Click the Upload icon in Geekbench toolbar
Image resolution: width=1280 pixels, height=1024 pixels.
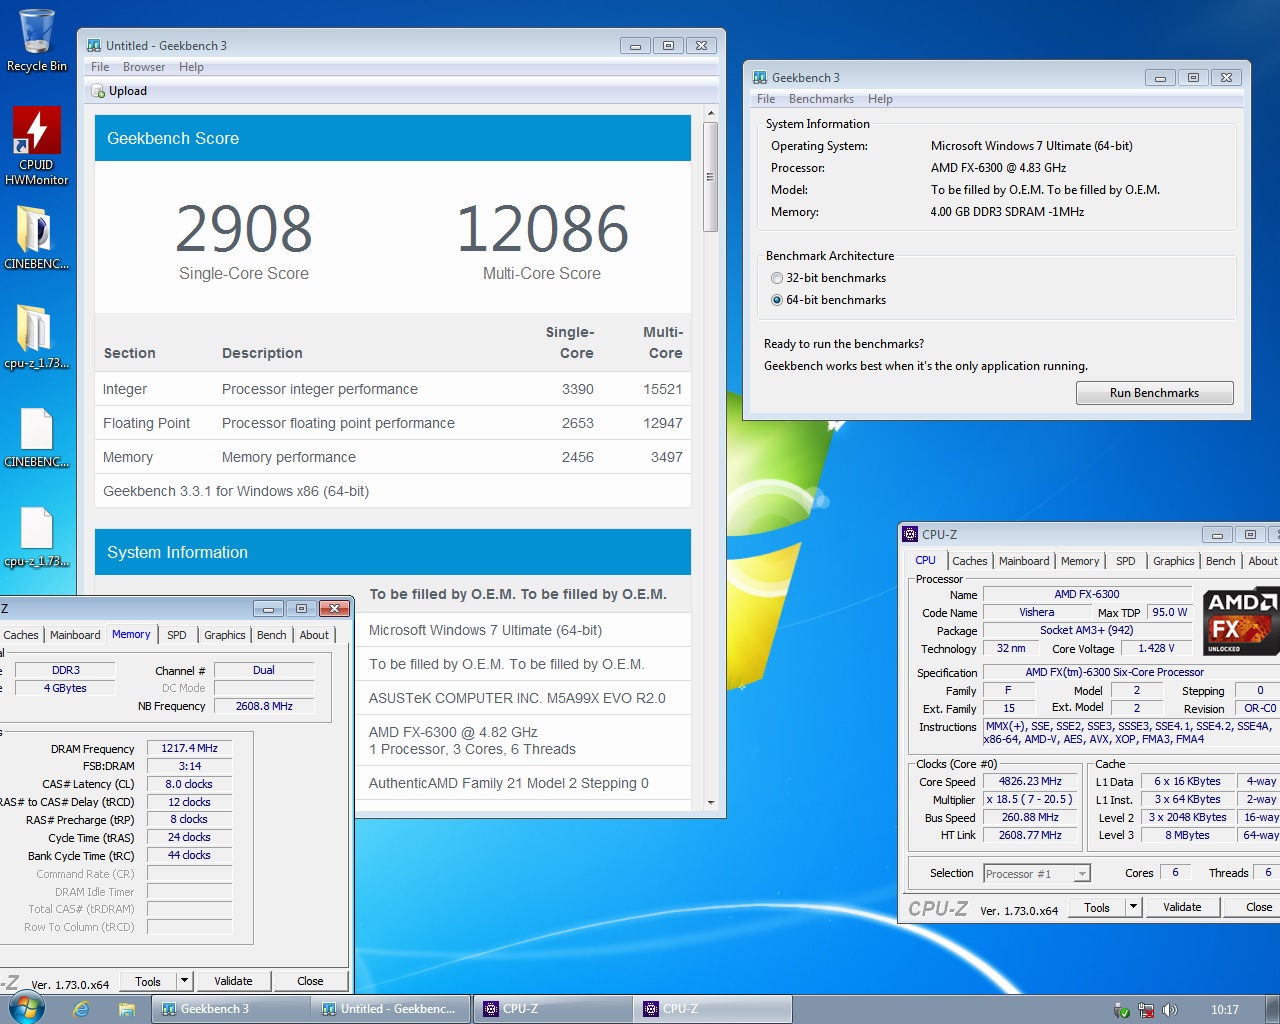[x=98, y=91]
